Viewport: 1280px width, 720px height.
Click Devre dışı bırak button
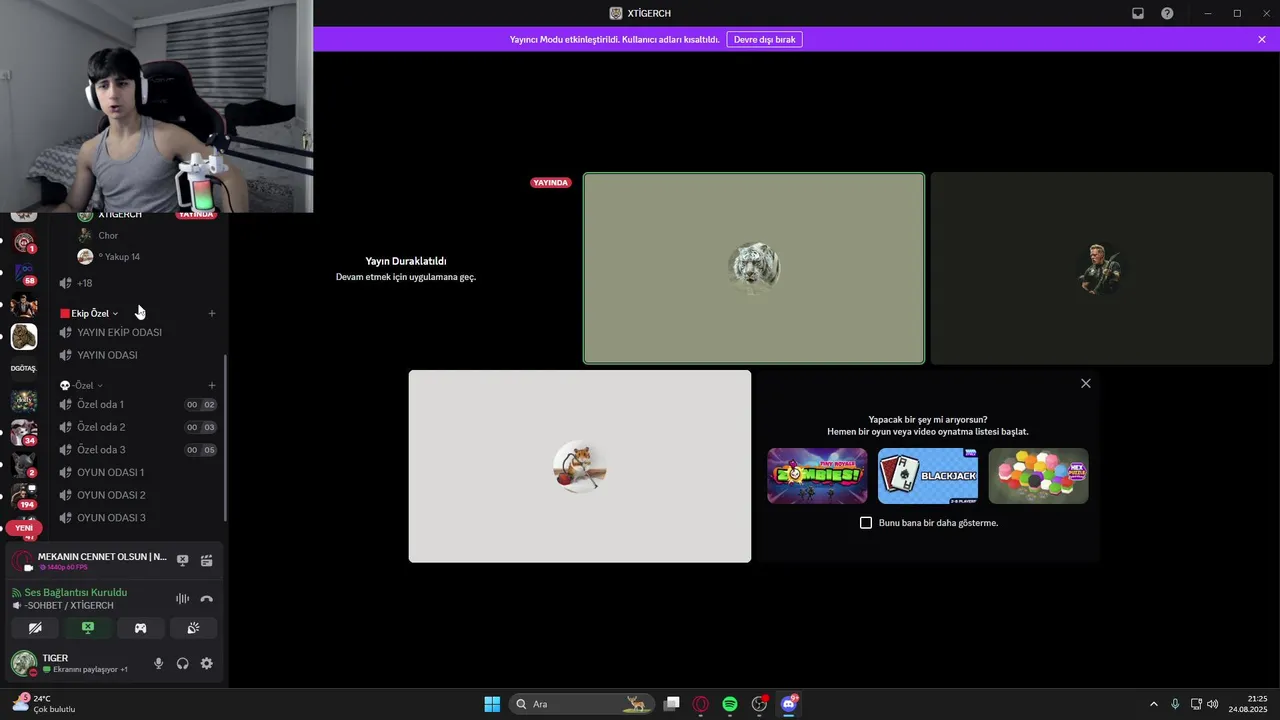pyautogui.click(x=764, y=39)
